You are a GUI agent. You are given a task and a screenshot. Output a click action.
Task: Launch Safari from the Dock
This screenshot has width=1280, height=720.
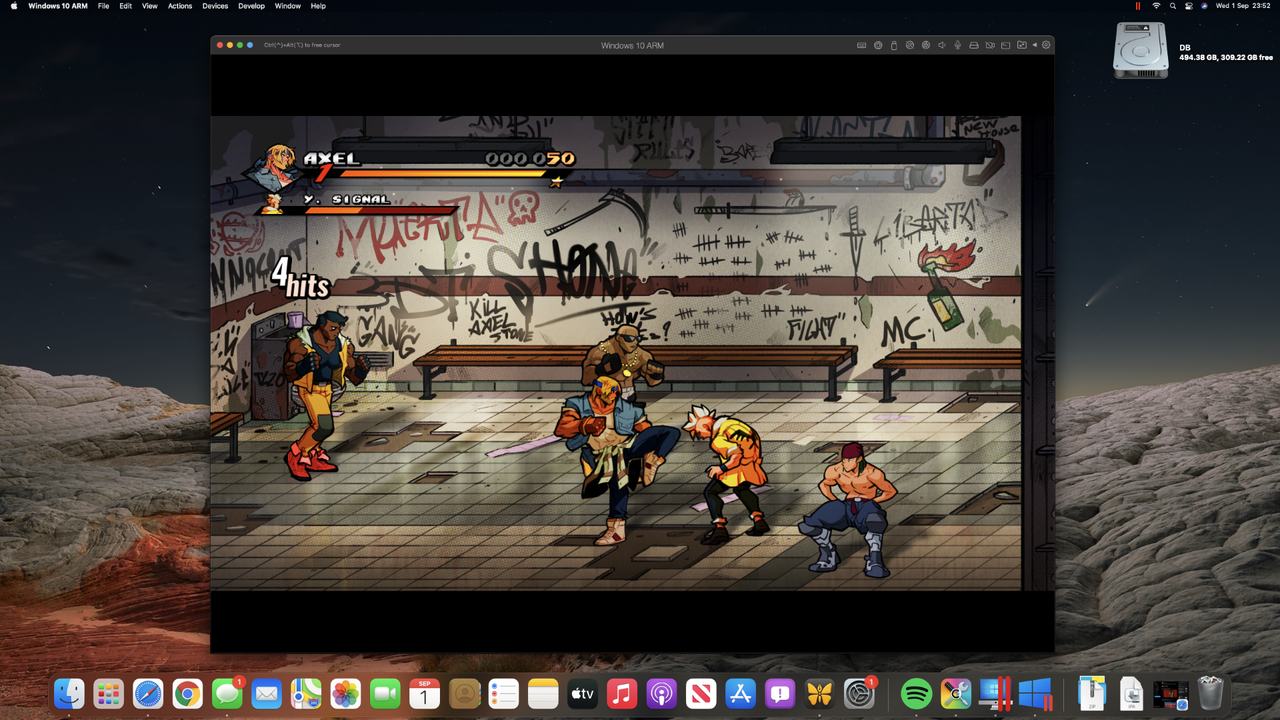[x=148, y=693]
